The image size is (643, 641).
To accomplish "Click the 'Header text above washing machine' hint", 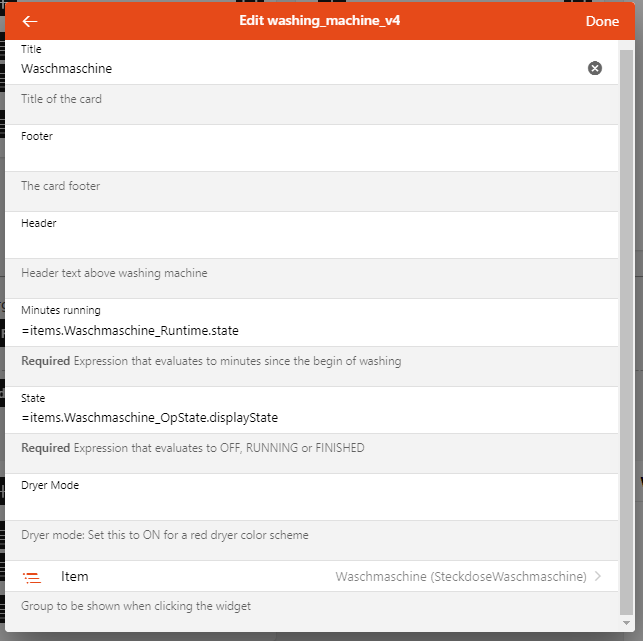I will pos(114,273).
